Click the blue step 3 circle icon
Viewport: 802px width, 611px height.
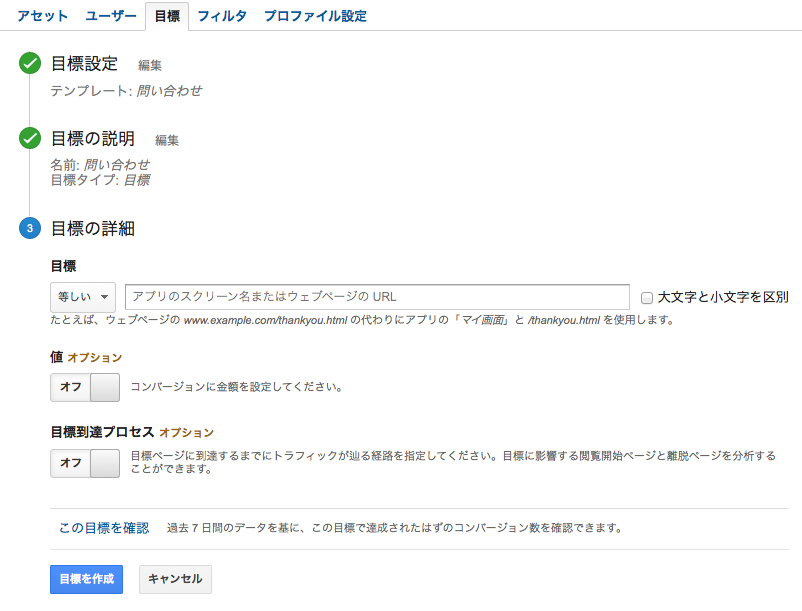30,228
